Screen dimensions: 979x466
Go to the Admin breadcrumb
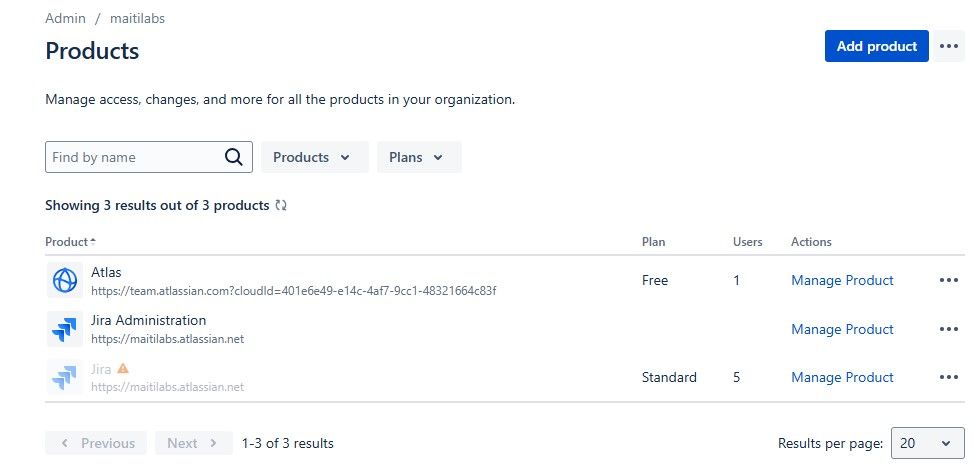66,18
